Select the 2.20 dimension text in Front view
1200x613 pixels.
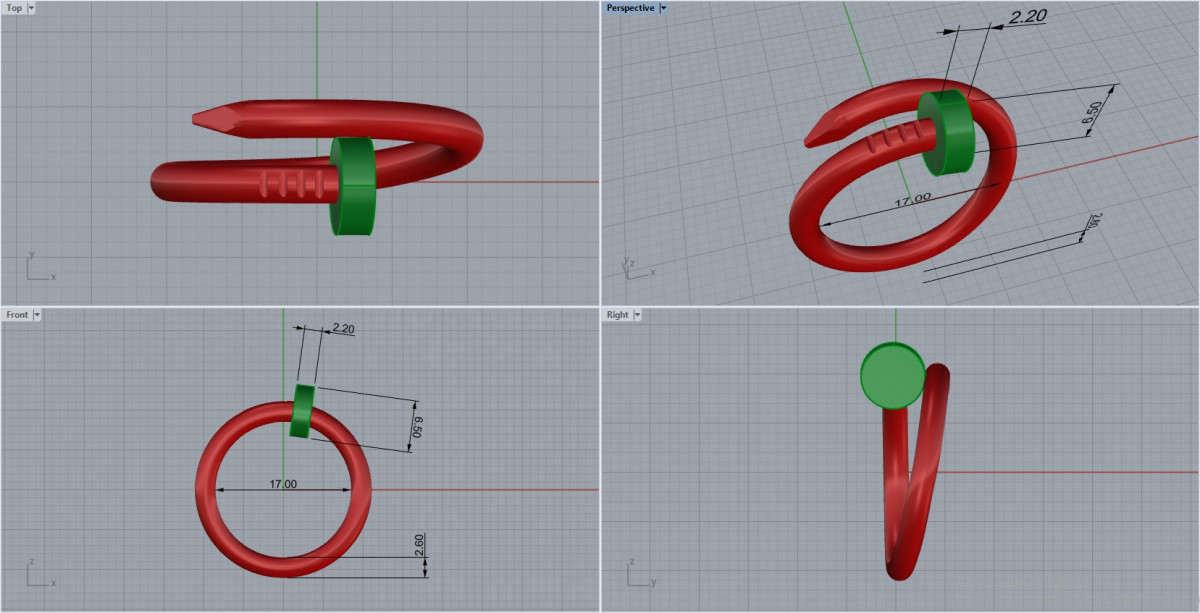click(343, 328)
